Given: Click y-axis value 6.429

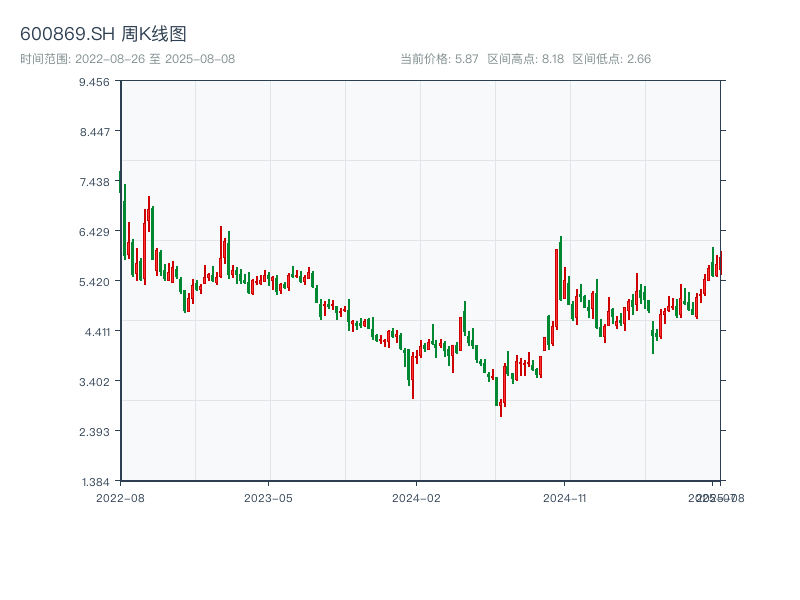Looking at the screenshot, I should tap(94, 232).
